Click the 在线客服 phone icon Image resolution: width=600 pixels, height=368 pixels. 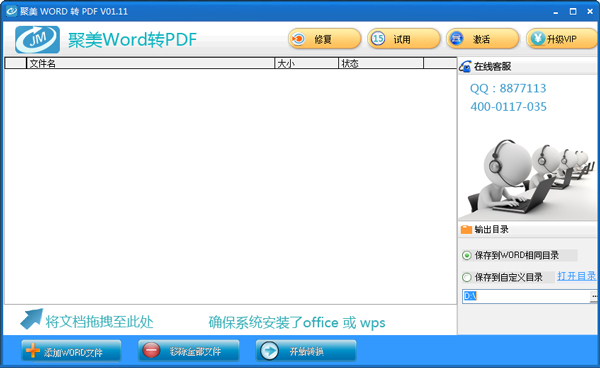point(465,67)
